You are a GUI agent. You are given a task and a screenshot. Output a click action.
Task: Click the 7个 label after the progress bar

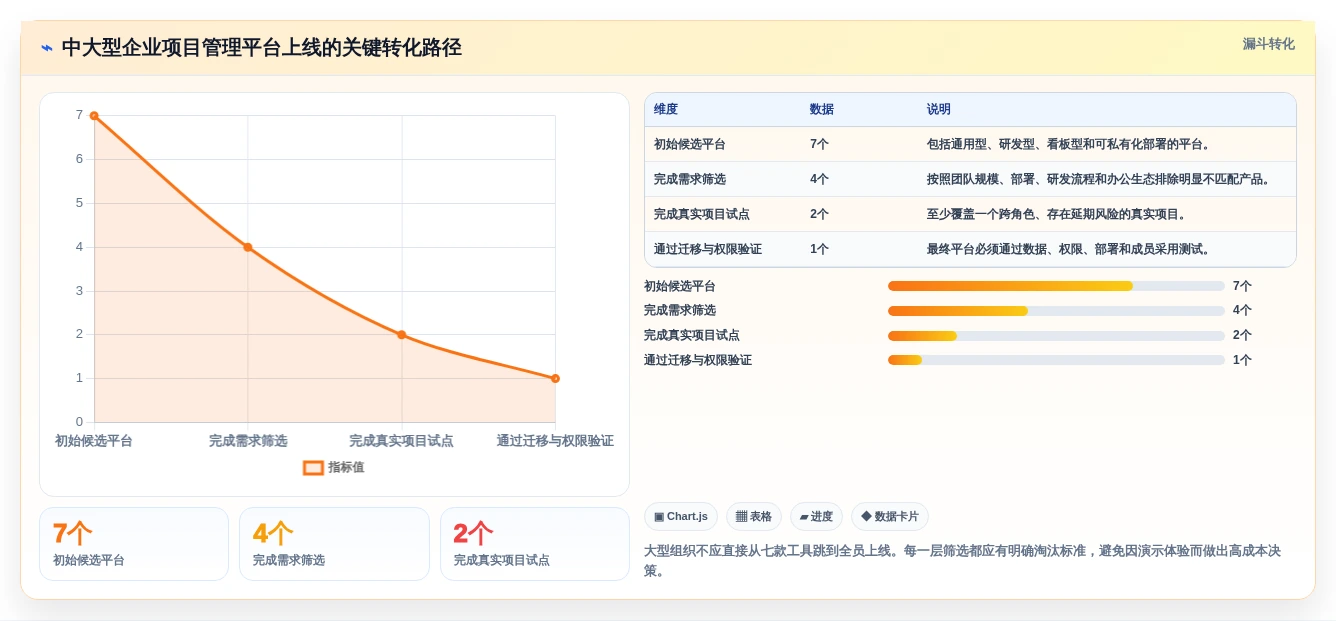[x=1242, y=286]
